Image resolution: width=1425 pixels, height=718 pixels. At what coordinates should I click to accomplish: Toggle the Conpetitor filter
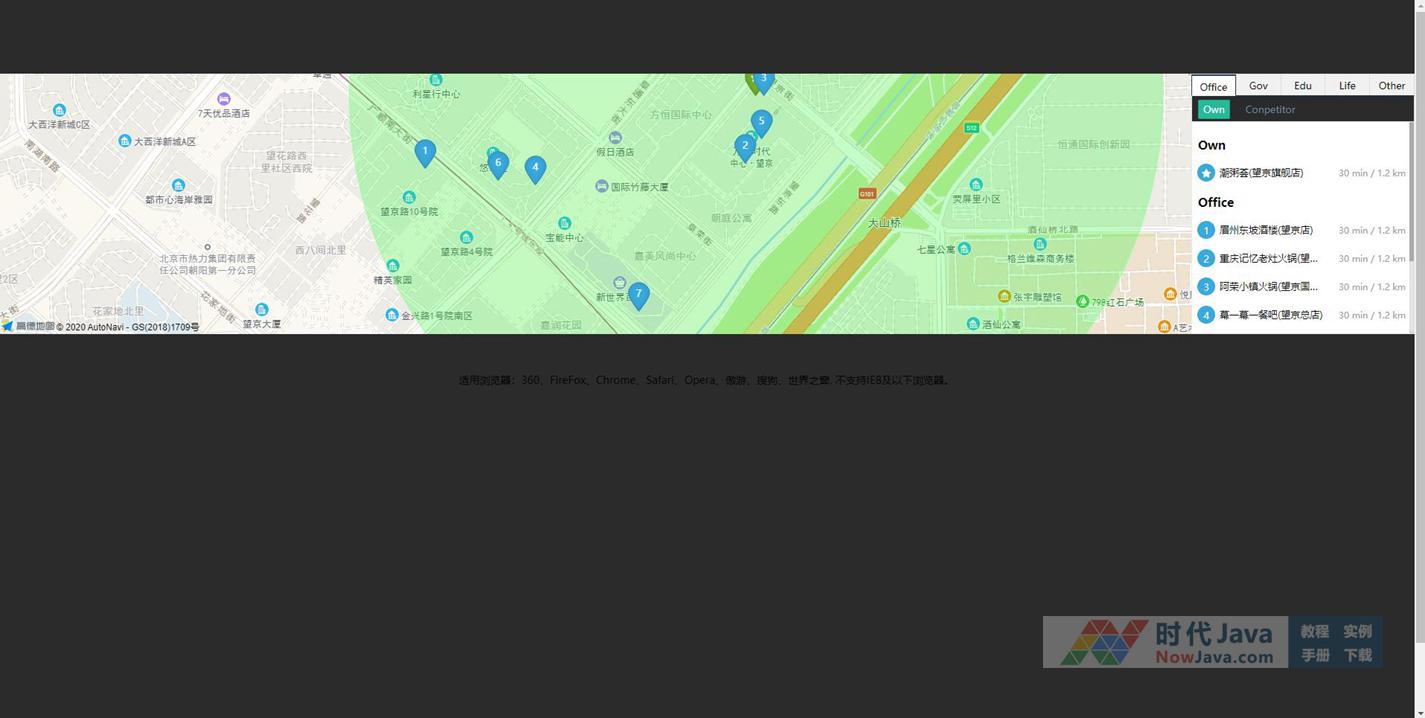coord(1269,110)
